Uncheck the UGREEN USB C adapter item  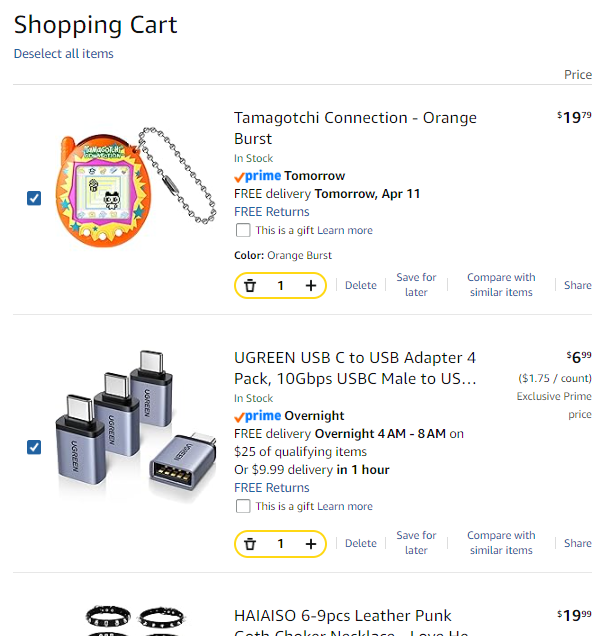tap(34, 446)
